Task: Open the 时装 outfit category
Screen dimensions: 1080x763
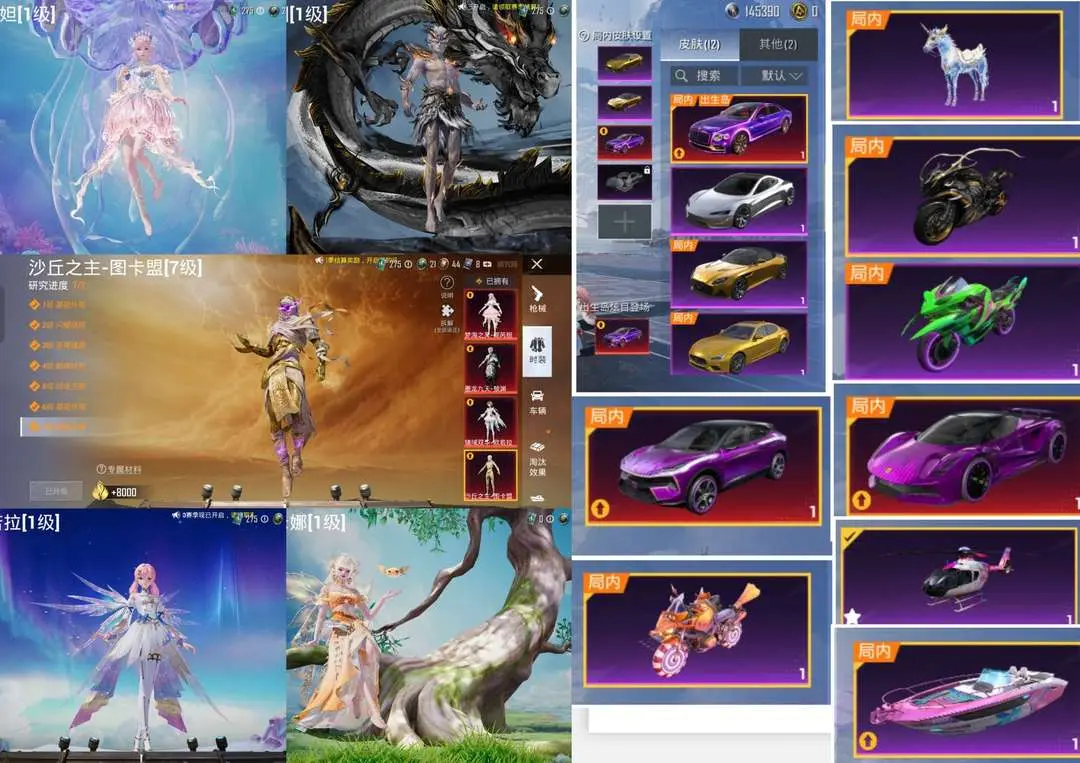Action: point(537,350)
